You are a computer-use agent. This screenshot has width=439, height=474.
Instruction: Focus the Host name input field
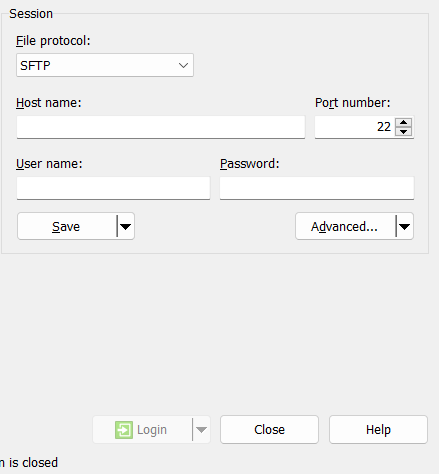(x=161, y=127)
